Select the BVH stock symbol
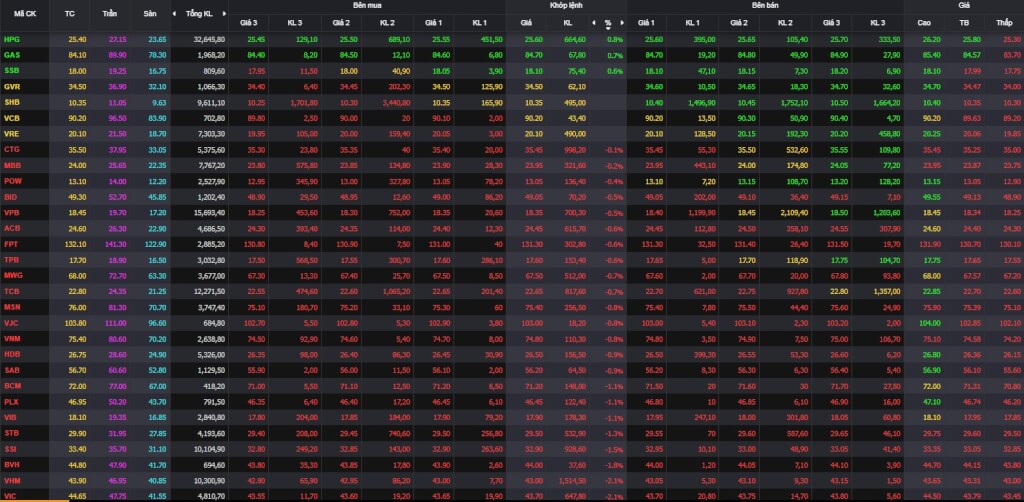The height and width of the screenshot is (502, 1024). pyautogui.click(x=12, y=464)
